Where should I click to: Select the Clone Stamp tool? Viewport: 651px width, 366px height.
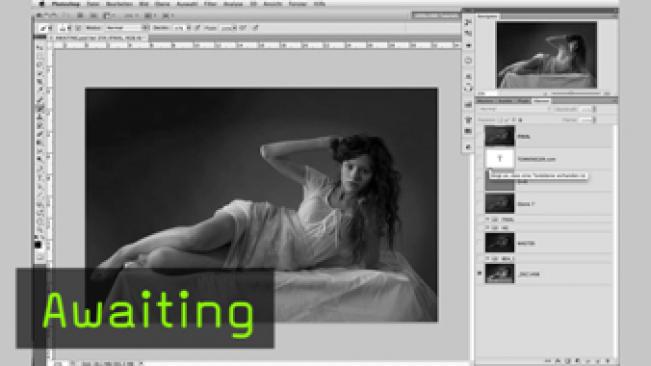point(40,117)
